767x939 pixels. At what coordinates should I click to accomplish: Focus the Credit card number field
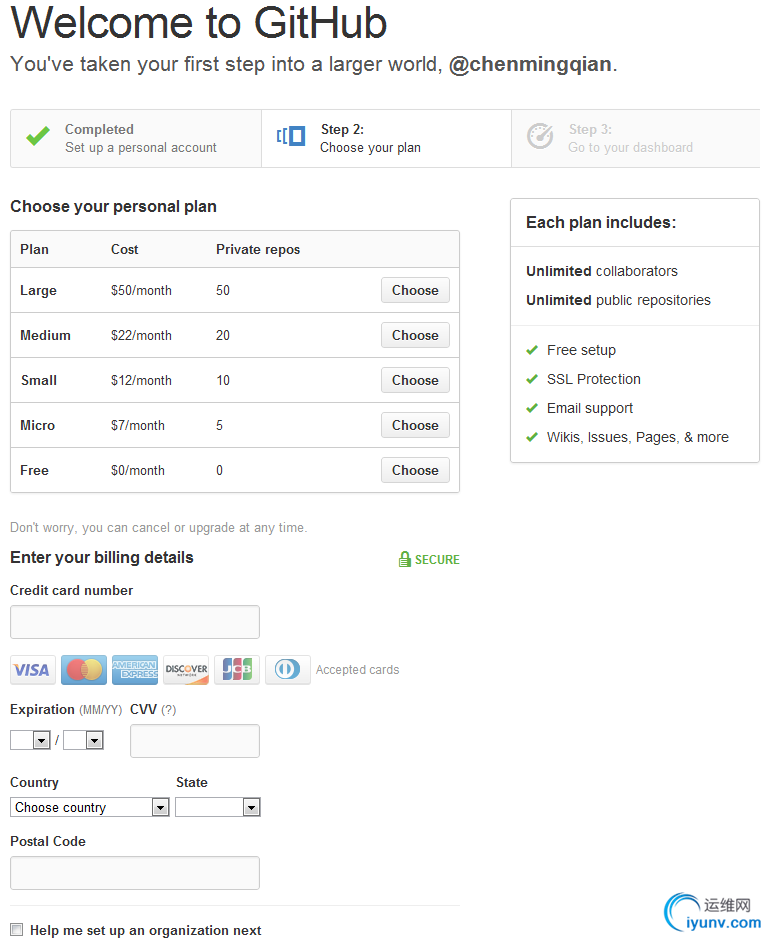(x=135, y=622)
